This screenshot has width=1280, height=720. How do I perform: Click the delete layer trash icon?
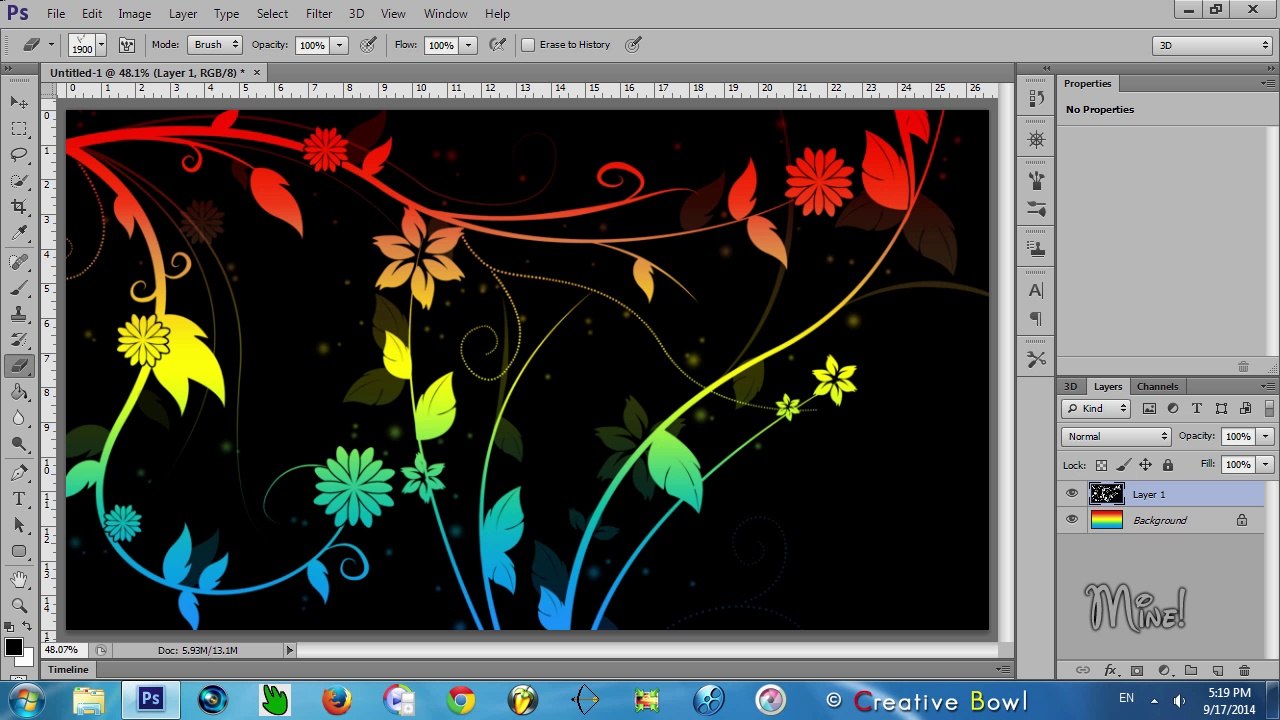pos(1244,670)
